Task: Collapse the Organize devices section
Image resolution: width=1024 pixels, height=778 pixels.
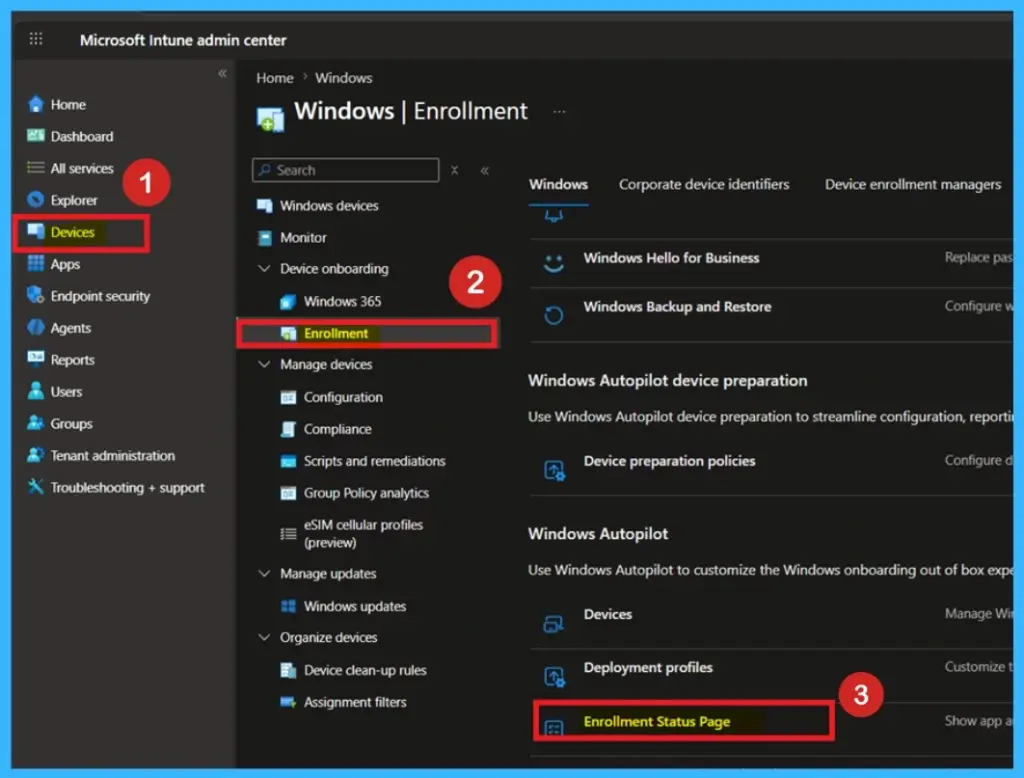Action: click(x=264, y=637)
